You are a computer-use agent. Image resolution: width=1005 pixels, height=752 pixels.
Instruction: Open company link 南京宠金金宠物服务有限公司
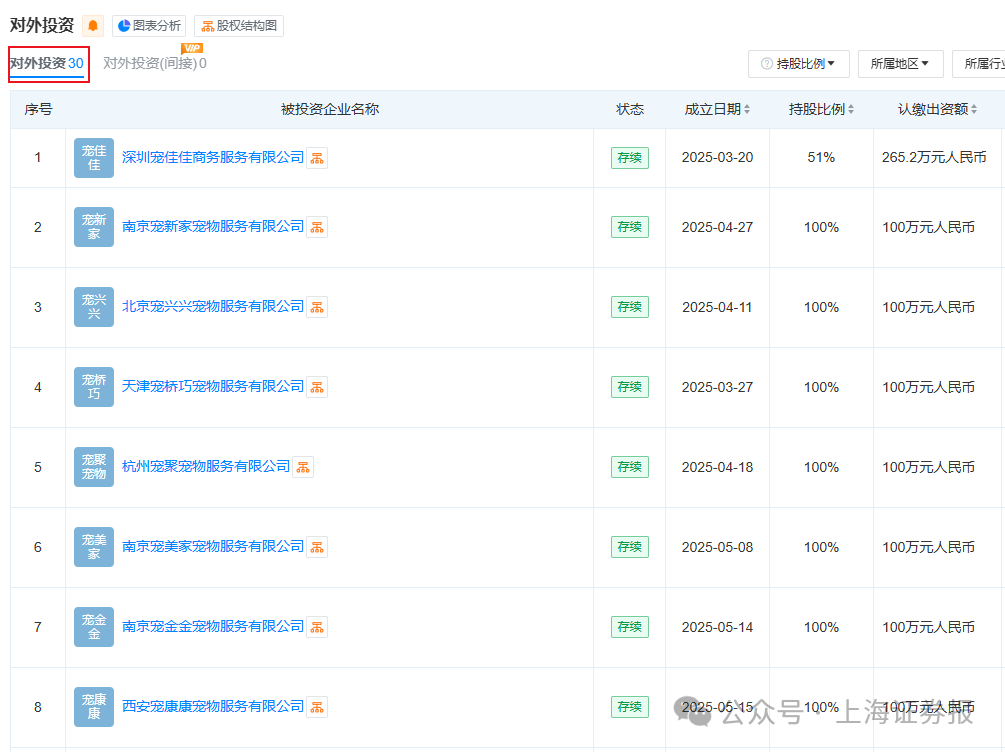(x=212, y=627)
